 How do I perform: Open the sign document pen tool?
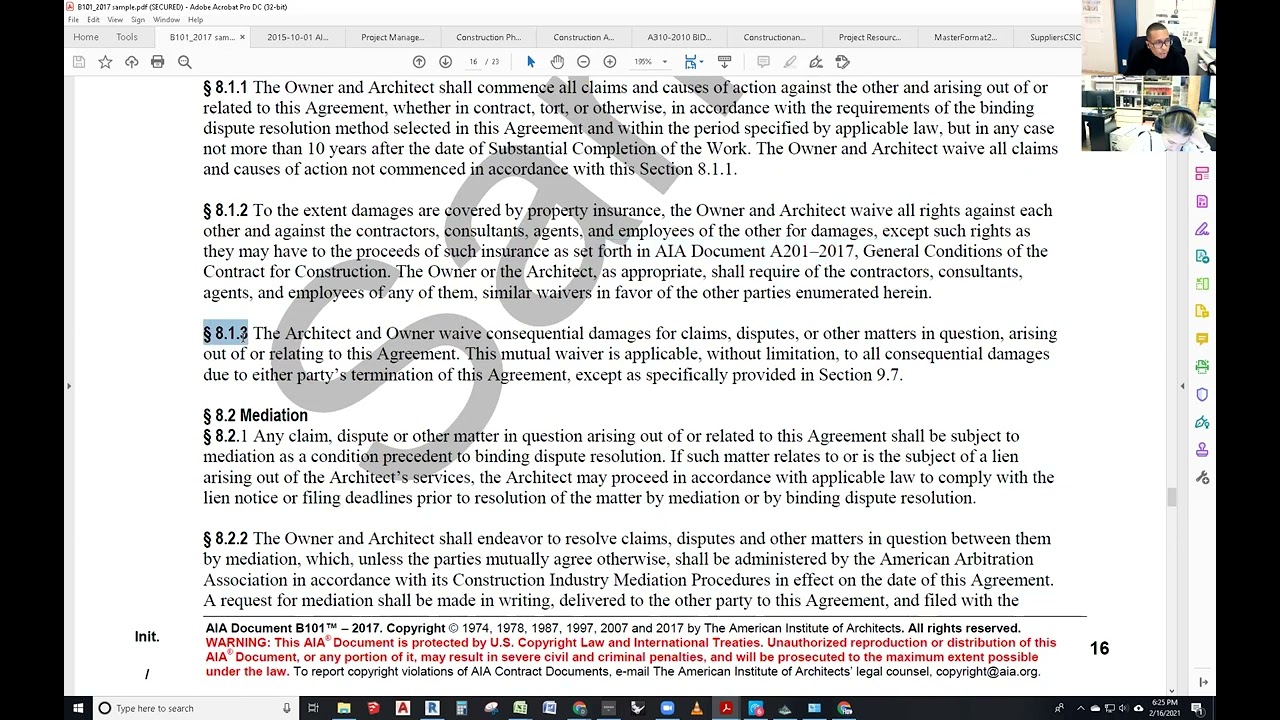click(816, 62)
